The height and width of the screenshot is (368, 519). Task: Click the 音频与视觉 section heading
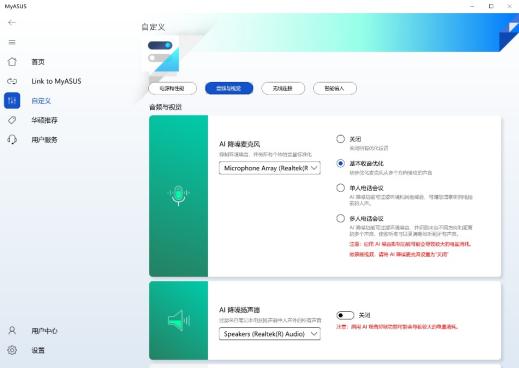click(166, 107)
